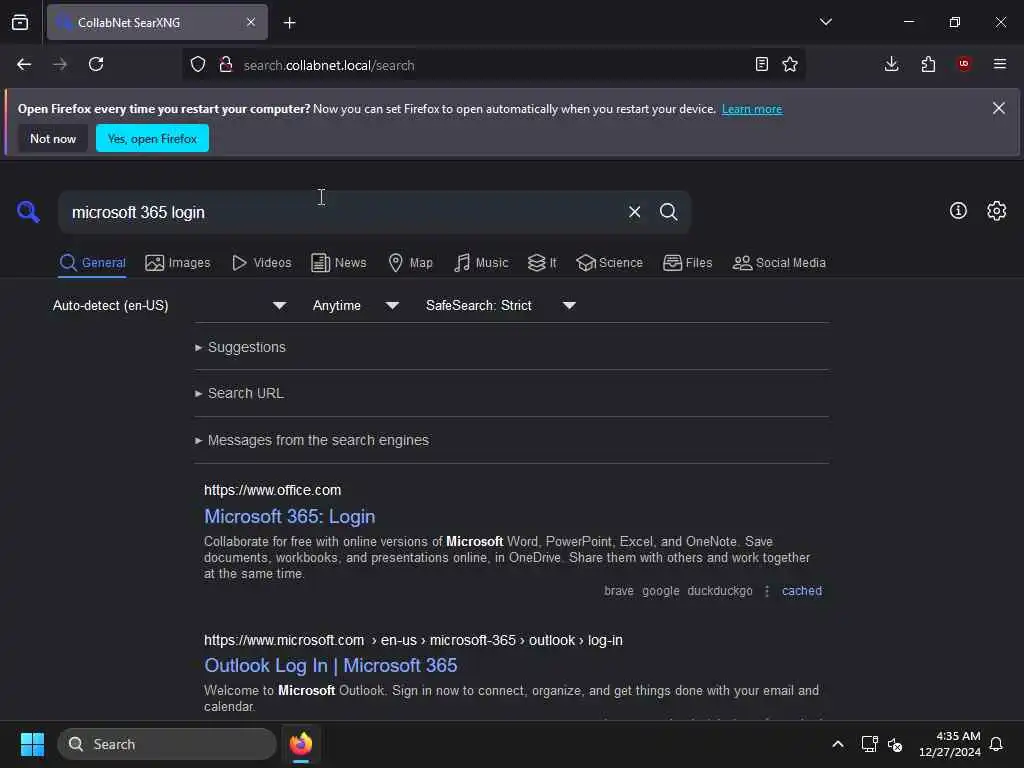Click Not now in Firefox notification
This screenshot has width=1024, height=768.
53,138
